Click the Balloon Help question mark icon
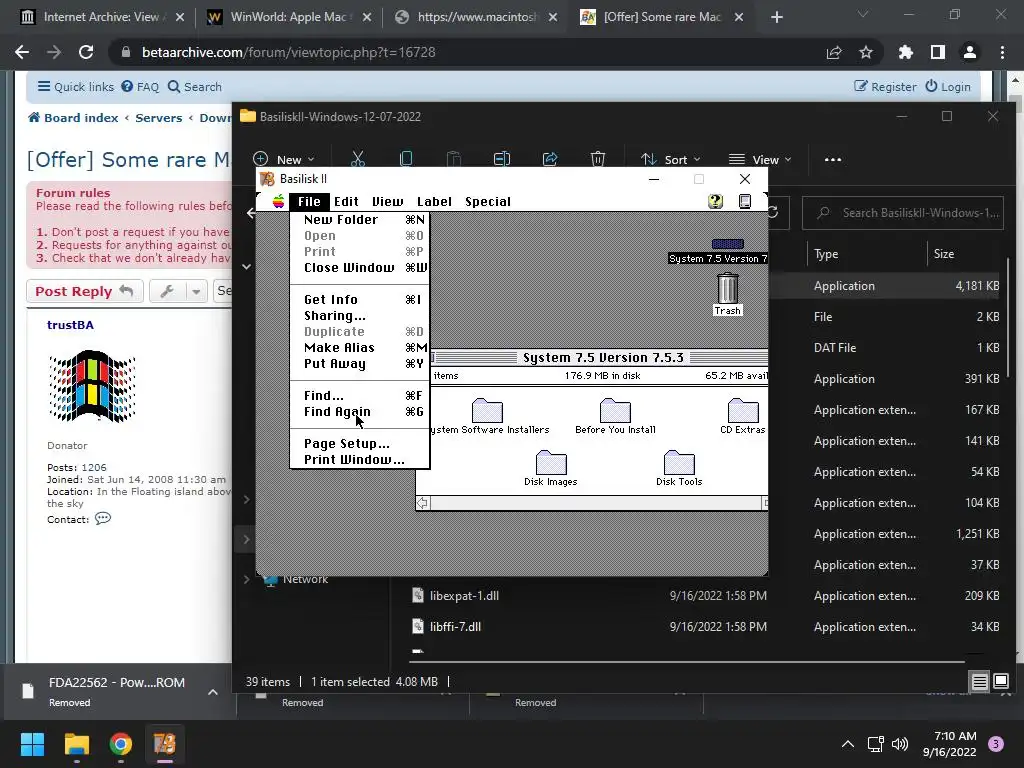This screenshot has width=1024, height=768. pos(715,201)
